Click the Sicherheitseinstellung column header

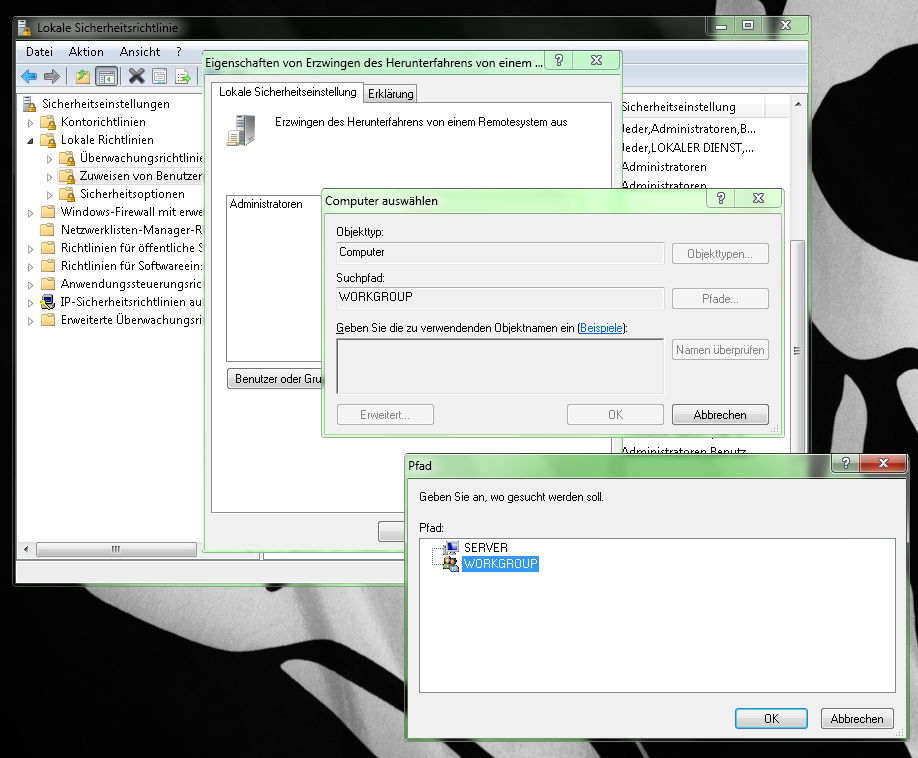[x=693, y=107]
